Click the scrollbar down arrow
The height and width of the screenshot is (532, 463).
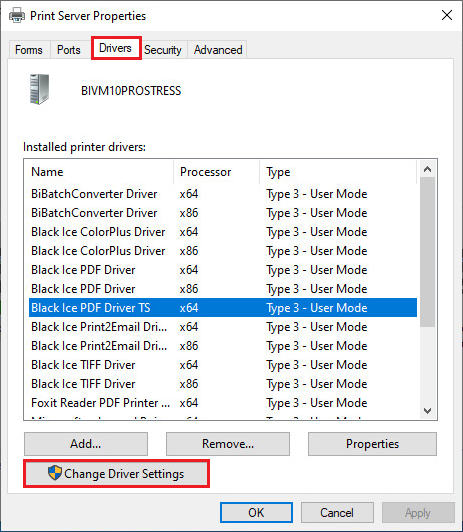[427, 411]
